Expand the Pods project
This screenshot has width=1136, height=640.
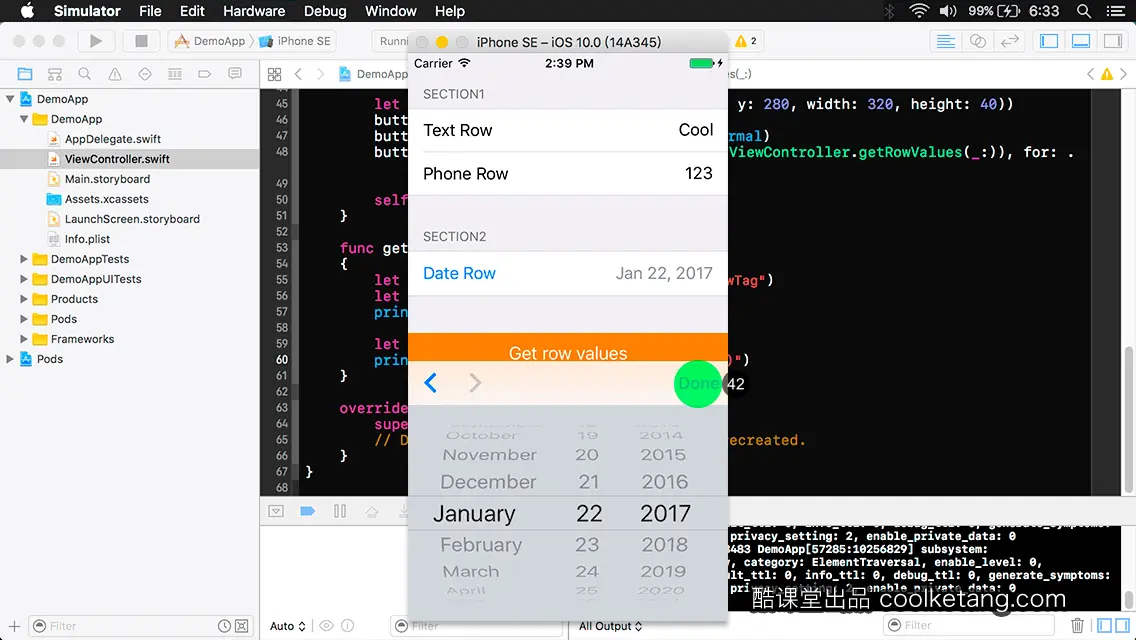(x=10, y=359)
